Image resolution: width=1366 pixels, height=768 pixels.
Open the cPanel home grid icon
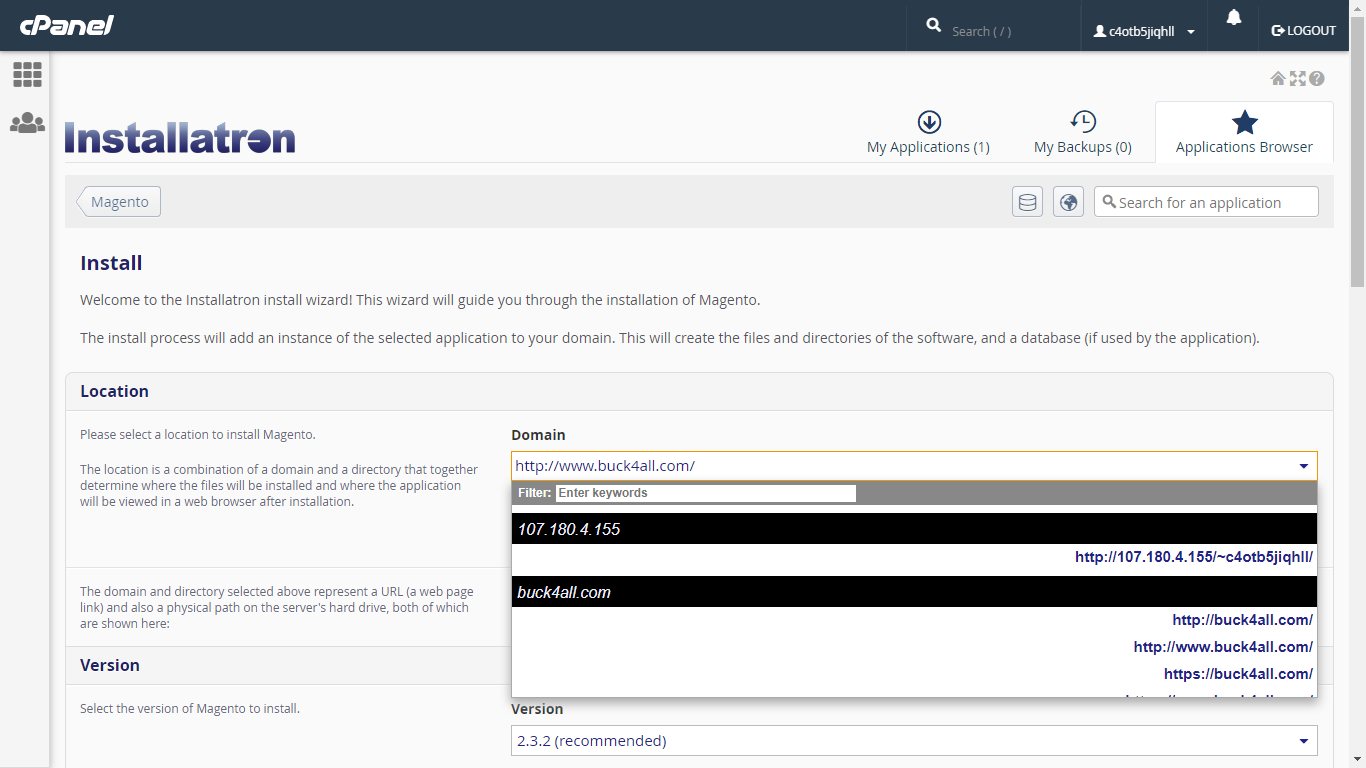[x=27, y=74]
